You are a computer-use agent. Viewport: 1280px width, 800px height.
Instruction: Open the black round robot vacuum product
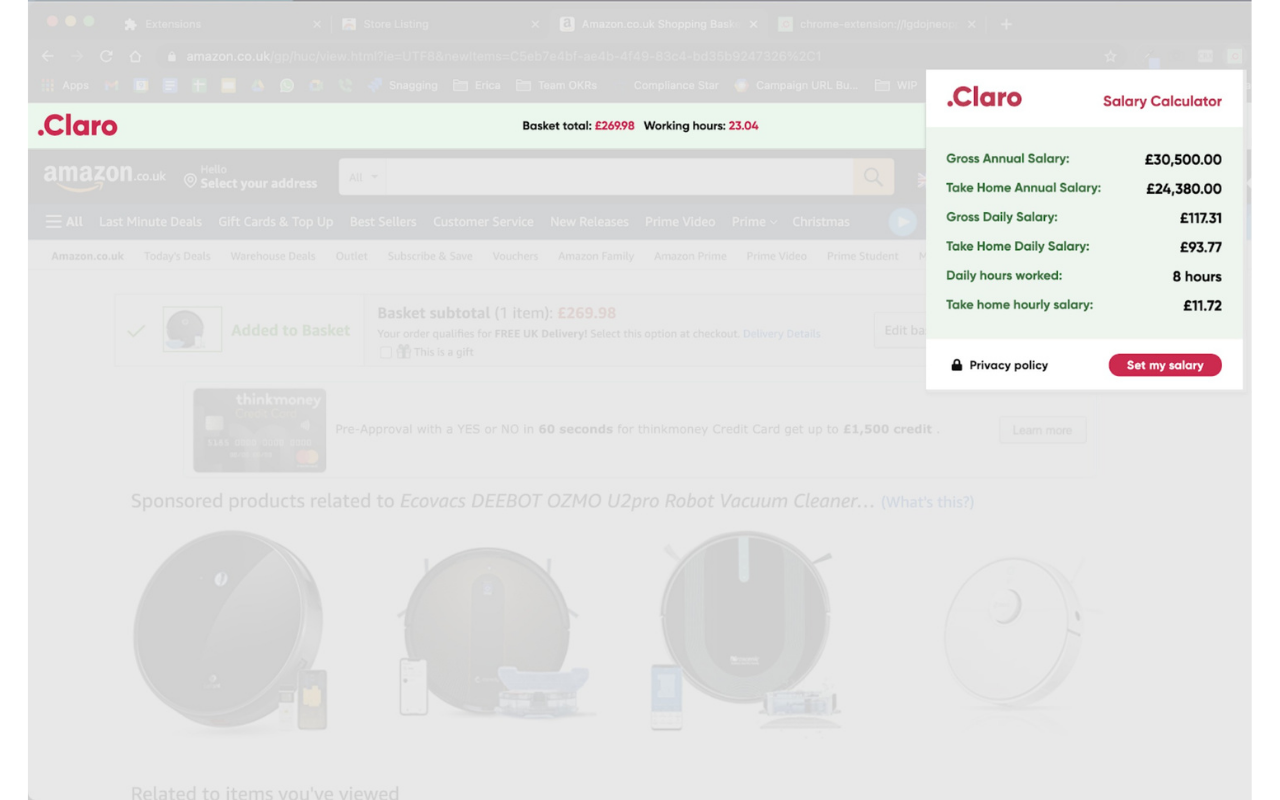(x=230, y=630)
